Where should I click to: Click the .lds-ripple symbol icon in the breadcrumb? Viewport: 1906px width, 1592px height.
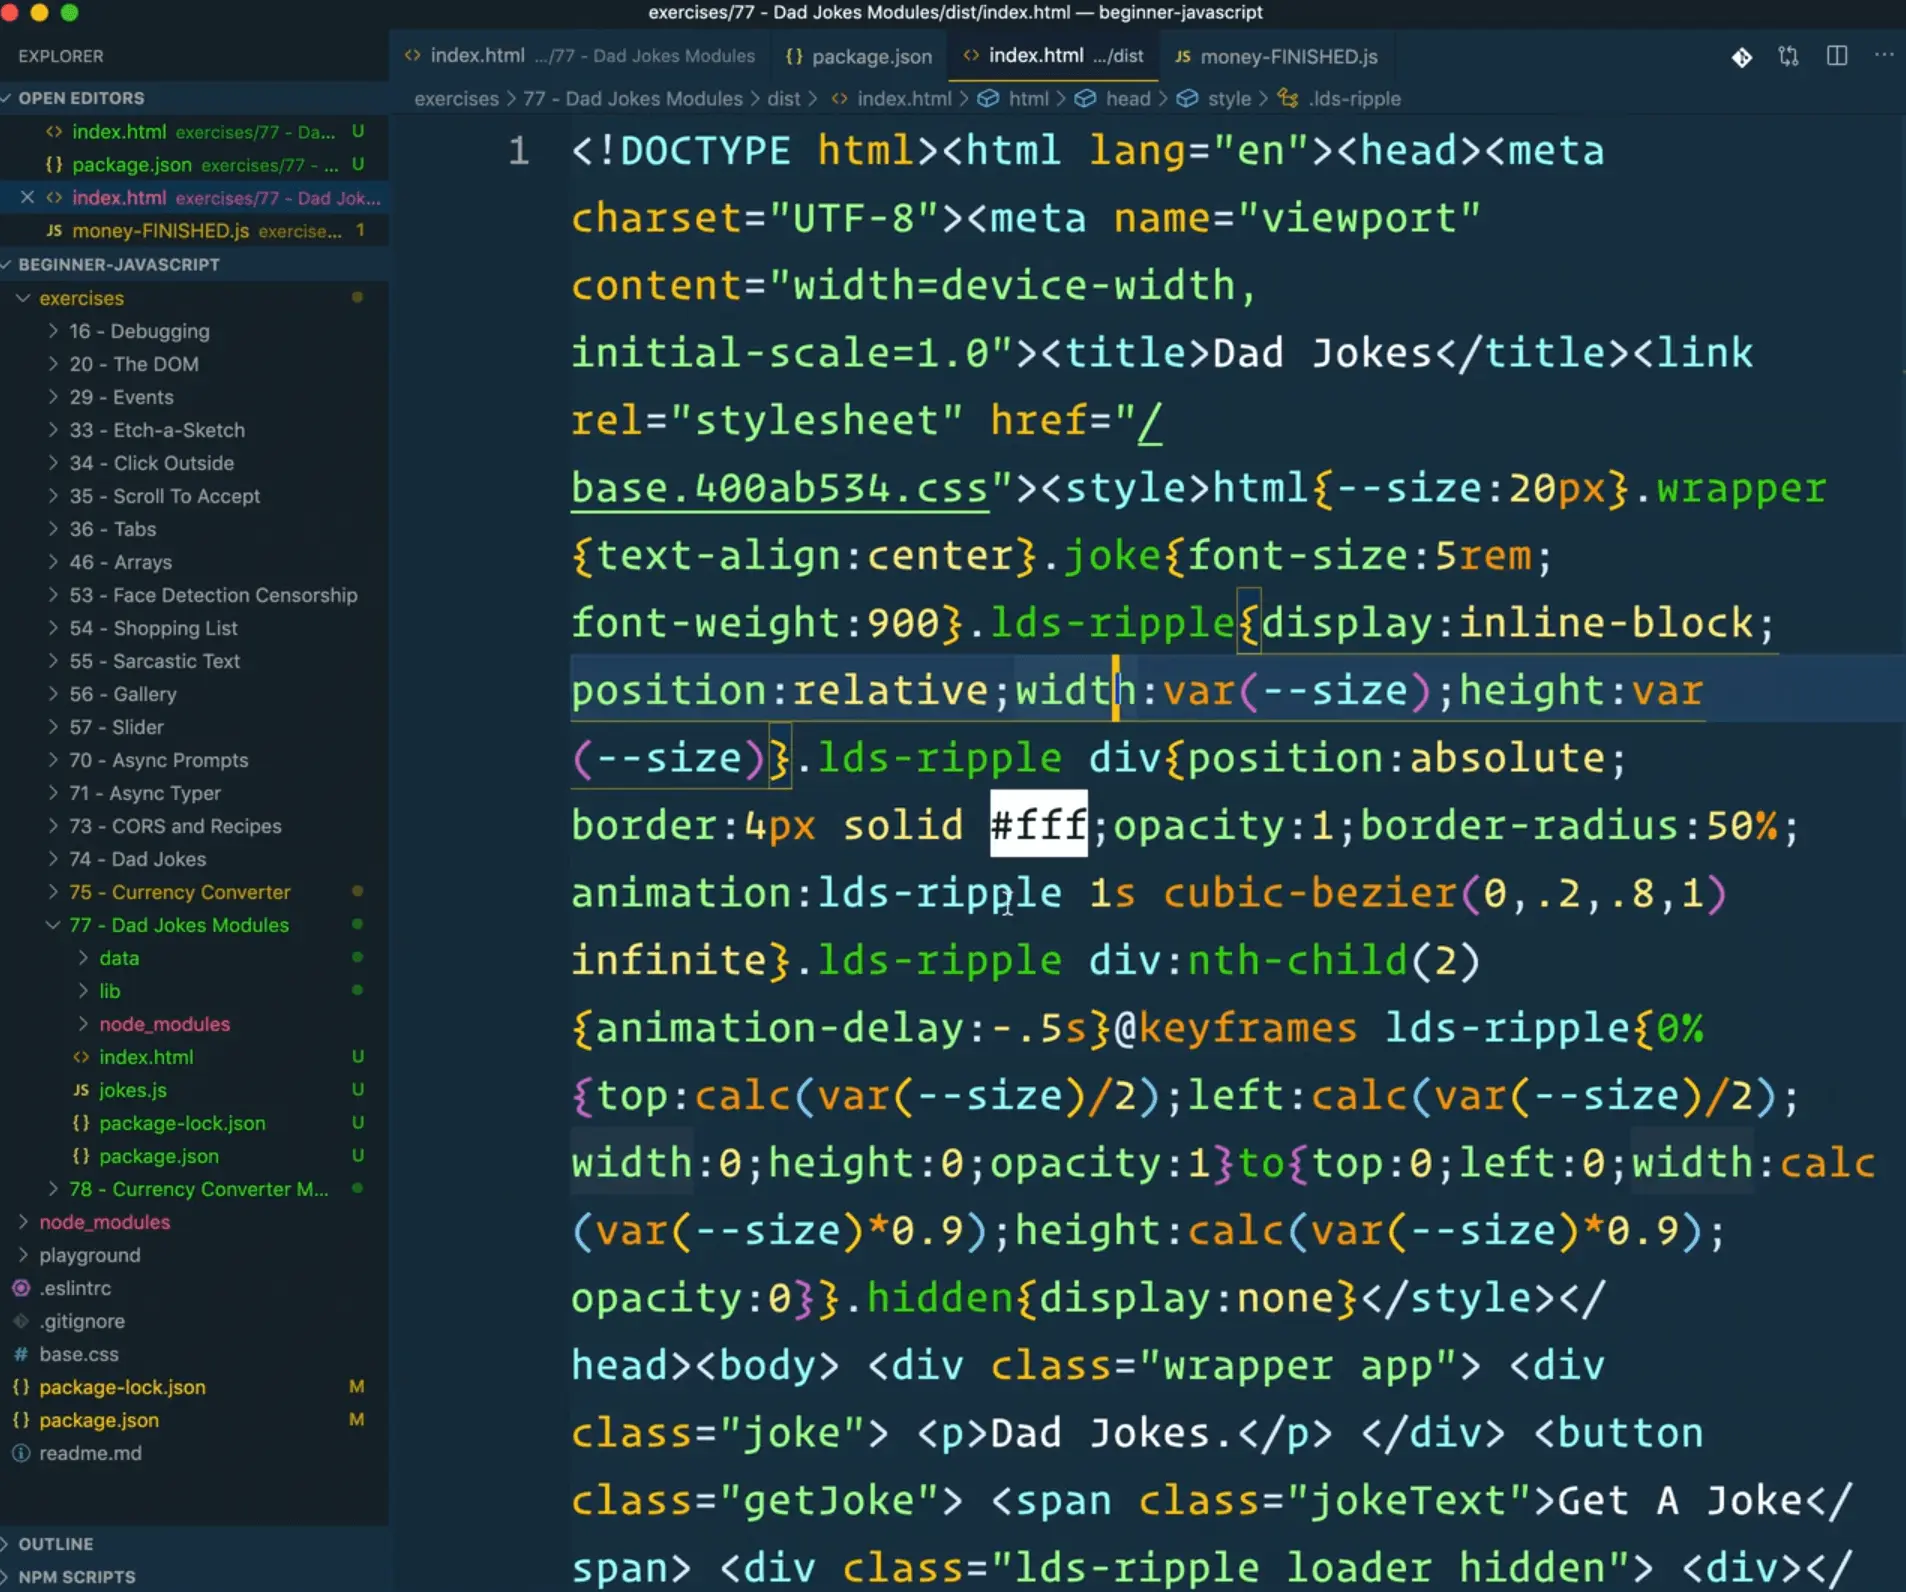pyautogui.click(x=1288, y=98)
